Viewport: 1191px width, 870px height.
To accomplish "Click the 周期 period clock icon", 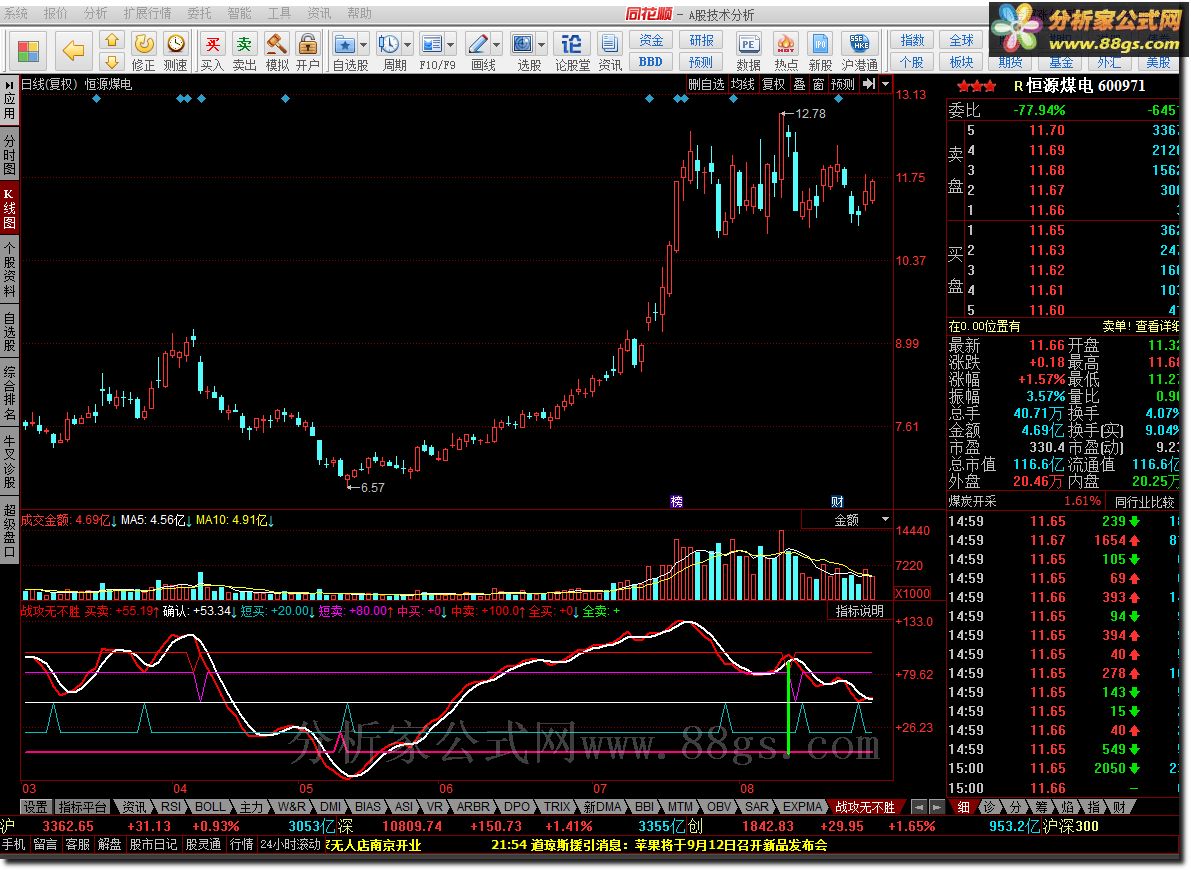I will [x=388, y=44].
